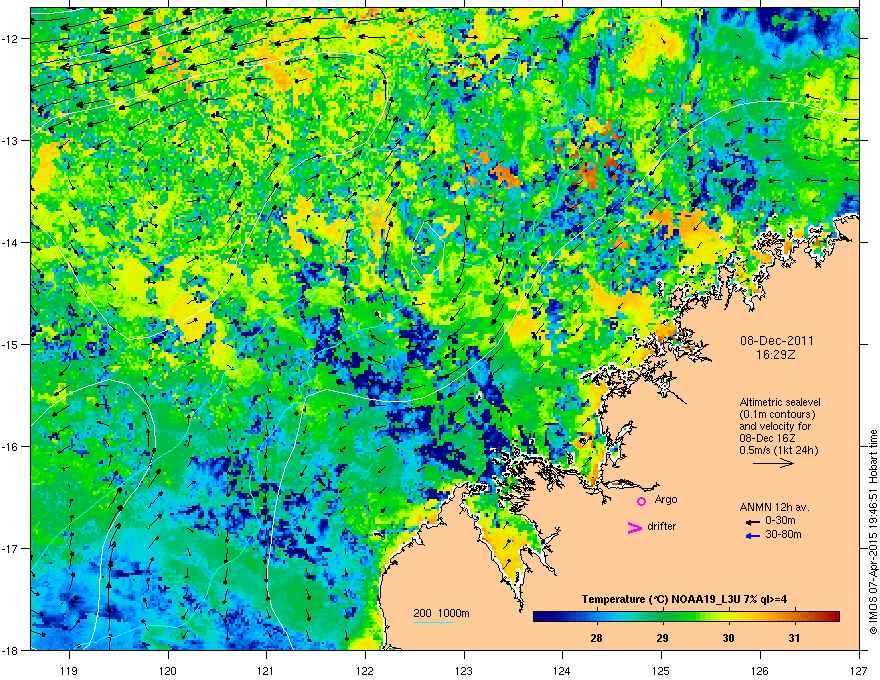Click longitude label 127 on bottom axis

[x=859, y=670]
